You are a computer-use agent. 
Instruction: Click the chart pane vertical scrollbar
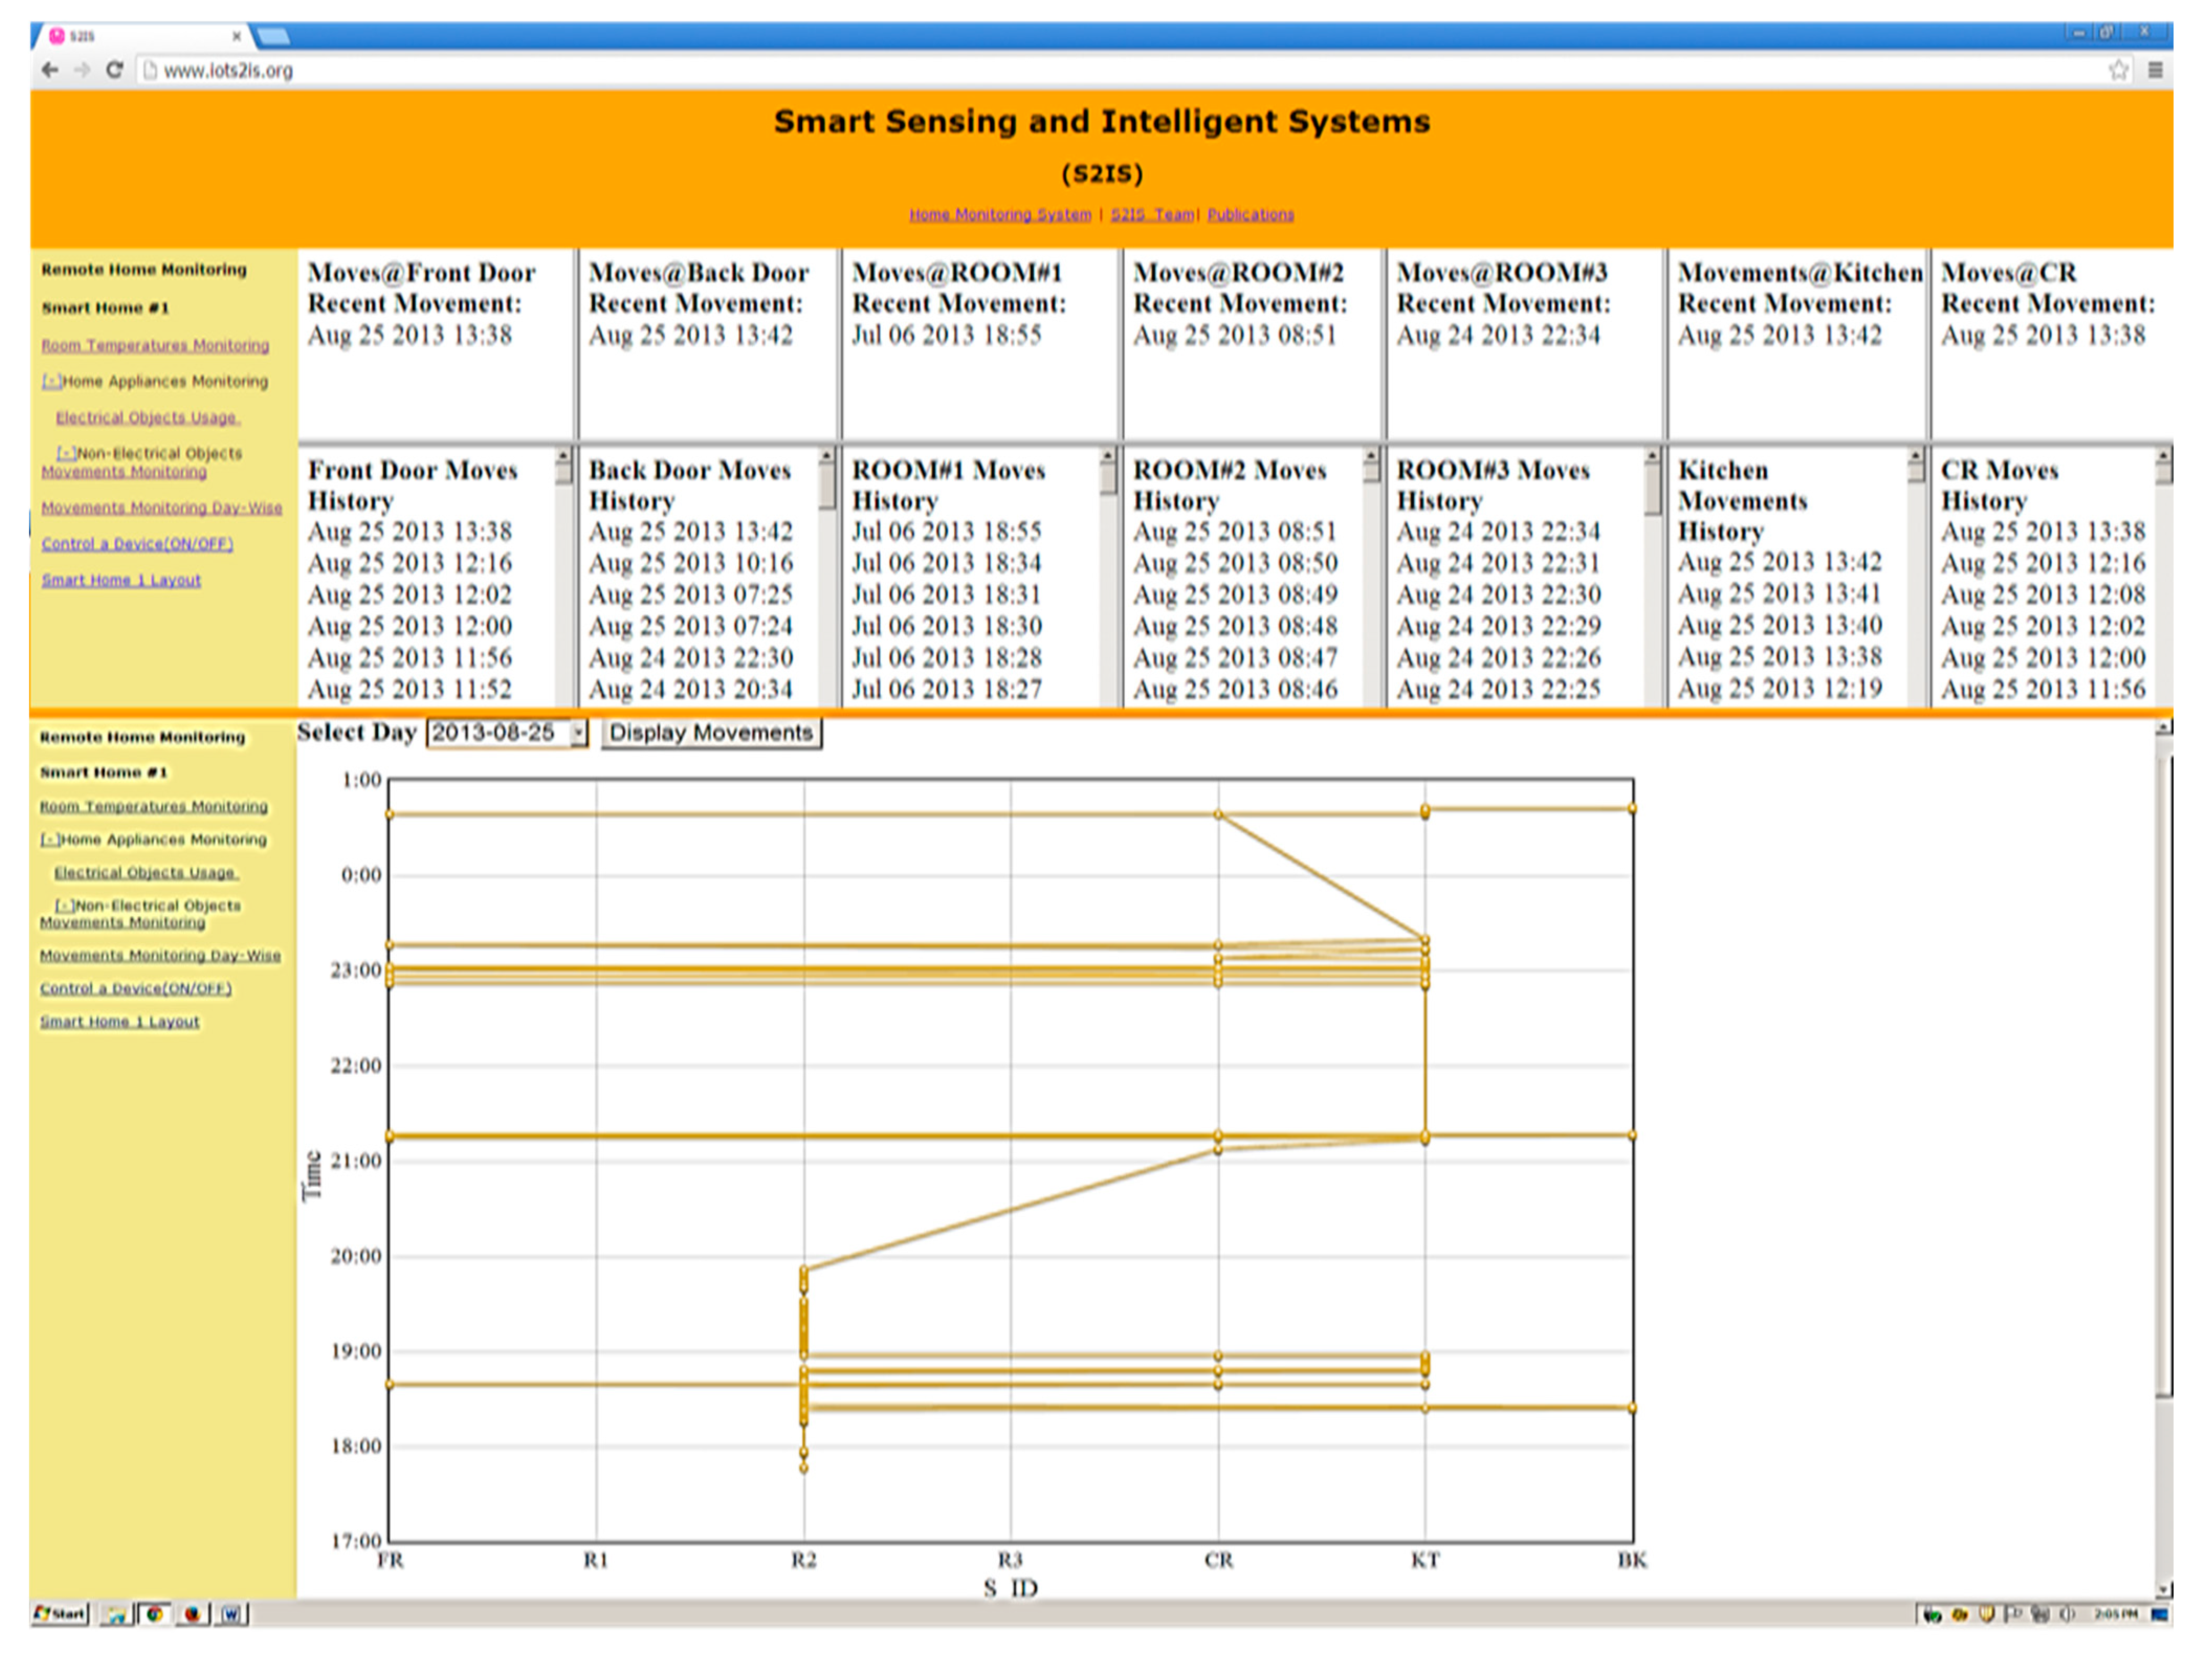pos(2163,1075)
